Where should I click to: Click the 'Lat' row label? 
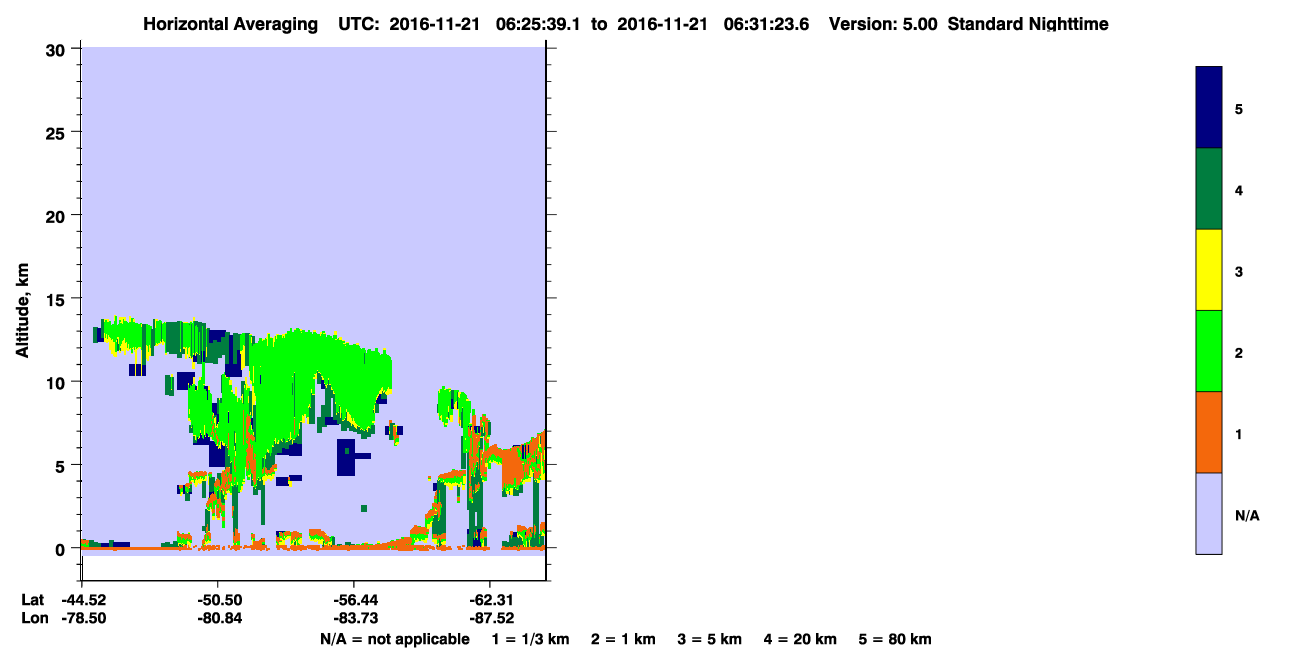click(32, 600)
